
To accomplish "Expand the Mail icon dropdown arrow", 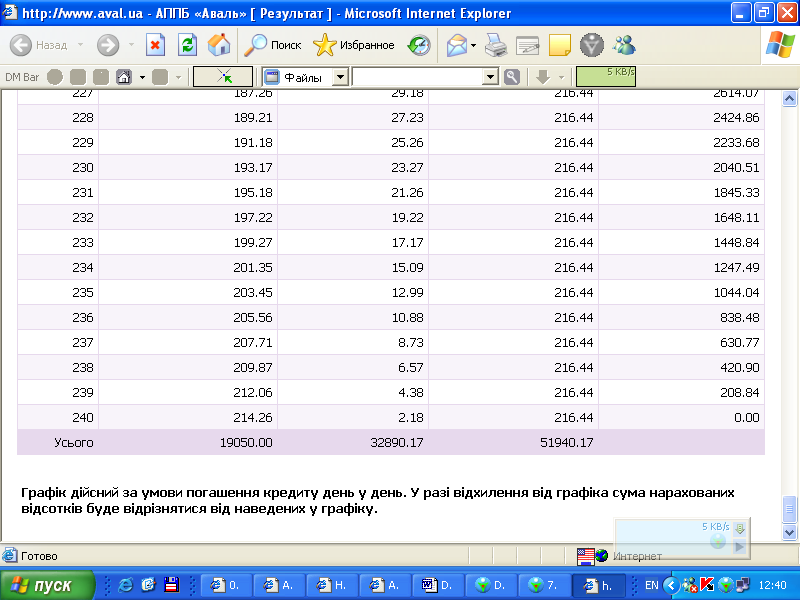I will click(473, 46).
